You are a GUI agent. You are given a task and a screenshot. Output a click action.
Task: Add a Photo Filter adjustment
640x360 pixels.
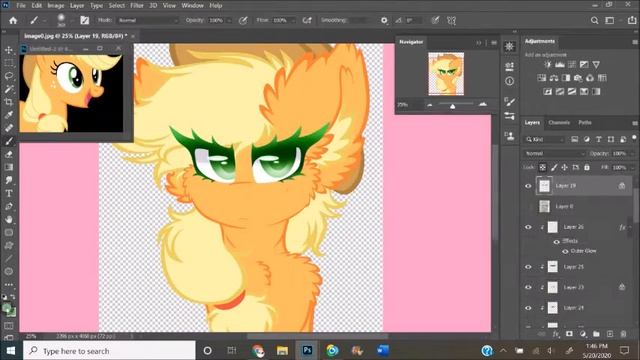(x=578, y=78)
